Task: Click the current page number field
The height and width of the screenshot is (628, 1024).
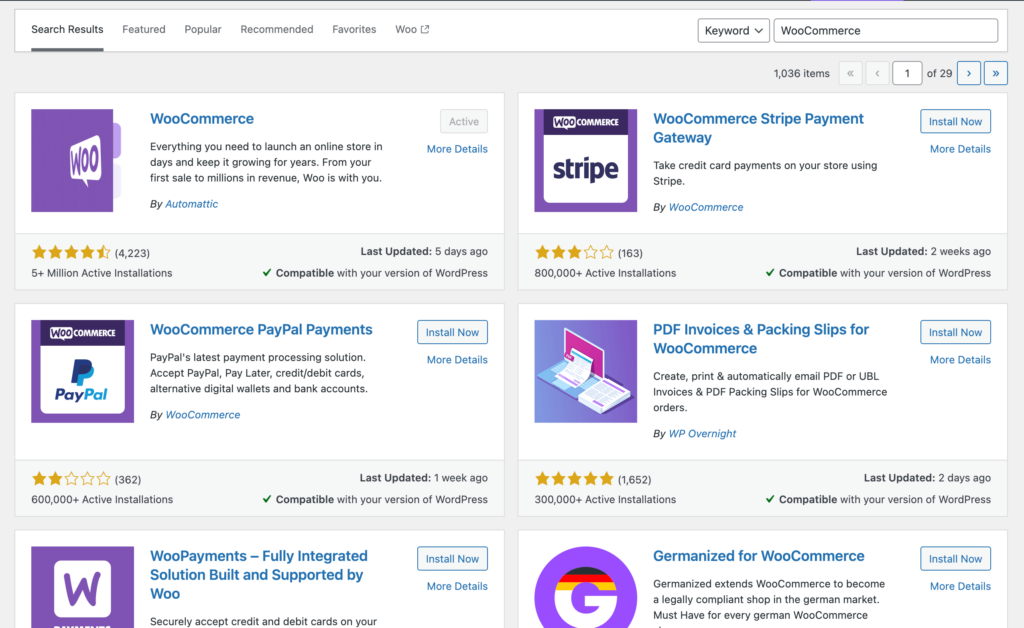Action: tap(907, 73)
